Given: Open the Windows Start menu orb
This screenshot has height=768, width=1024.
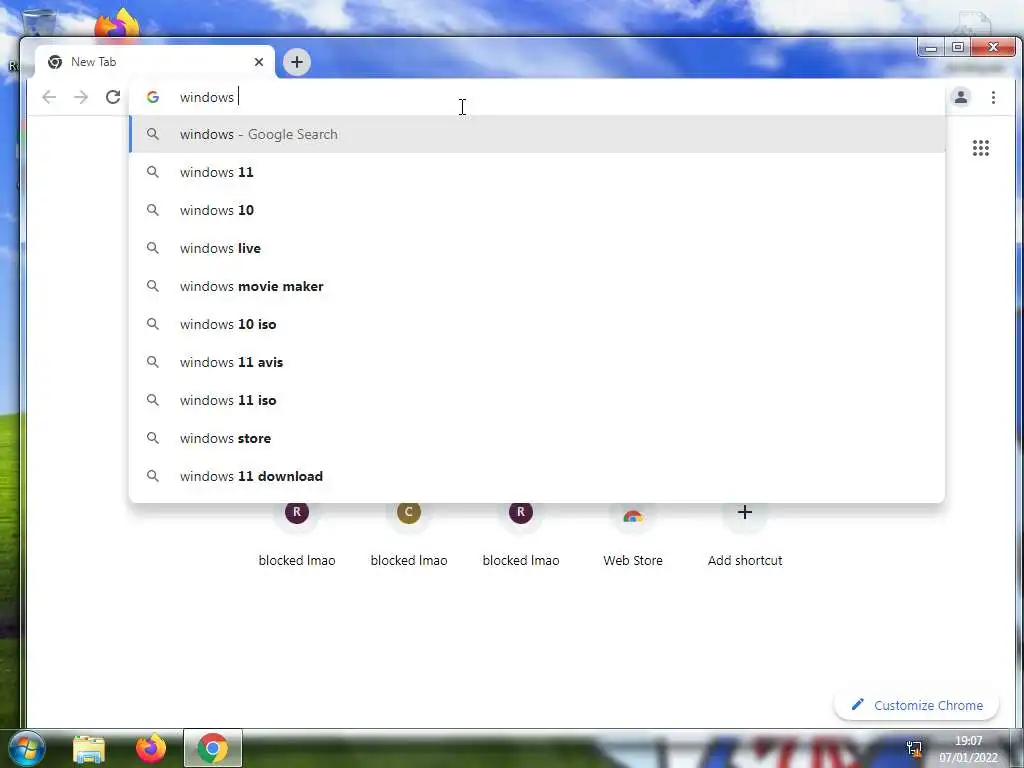Looking at the screenshot, I should click(26, 748).
